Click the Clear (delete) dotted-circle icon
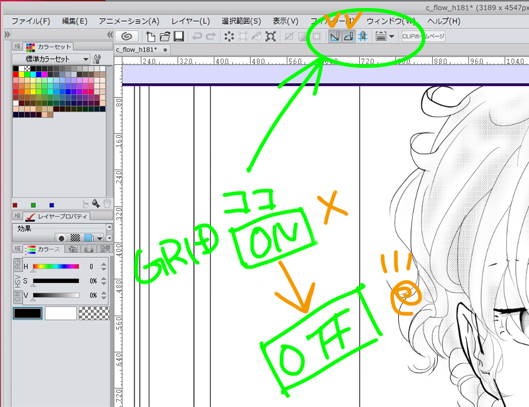 tap(229, 36)
